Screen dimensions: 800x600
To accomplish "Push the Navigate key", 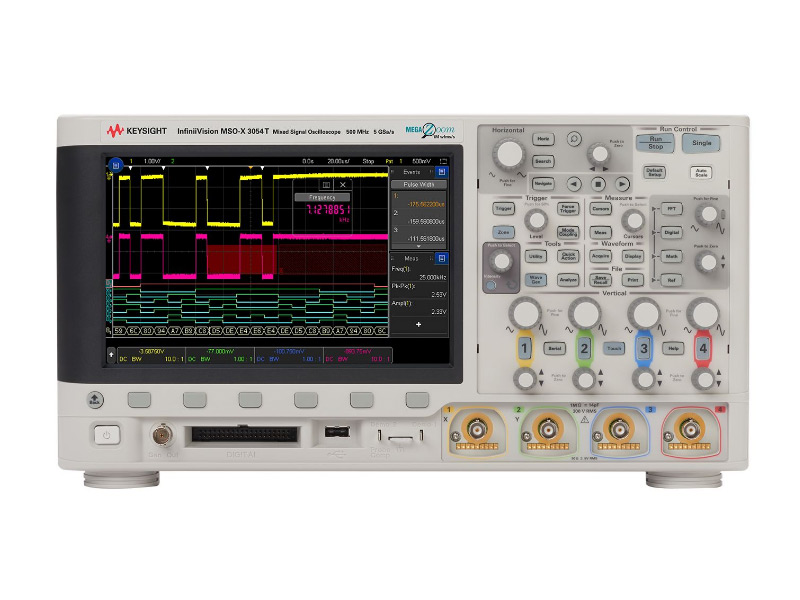I will pos(543,183).
